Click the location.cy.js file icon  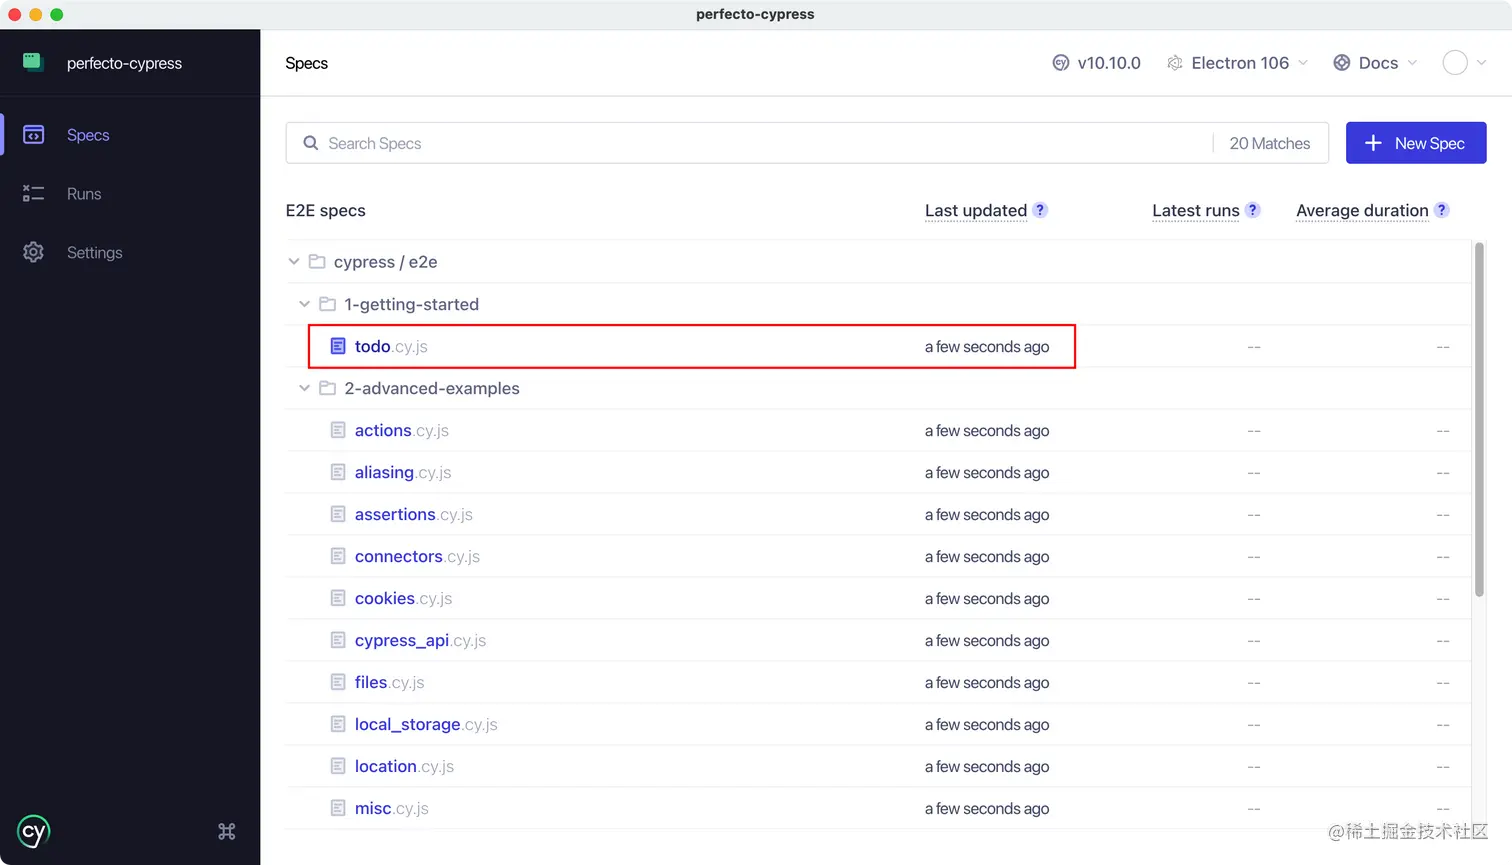pyautogui.click(x=338, y=766)
